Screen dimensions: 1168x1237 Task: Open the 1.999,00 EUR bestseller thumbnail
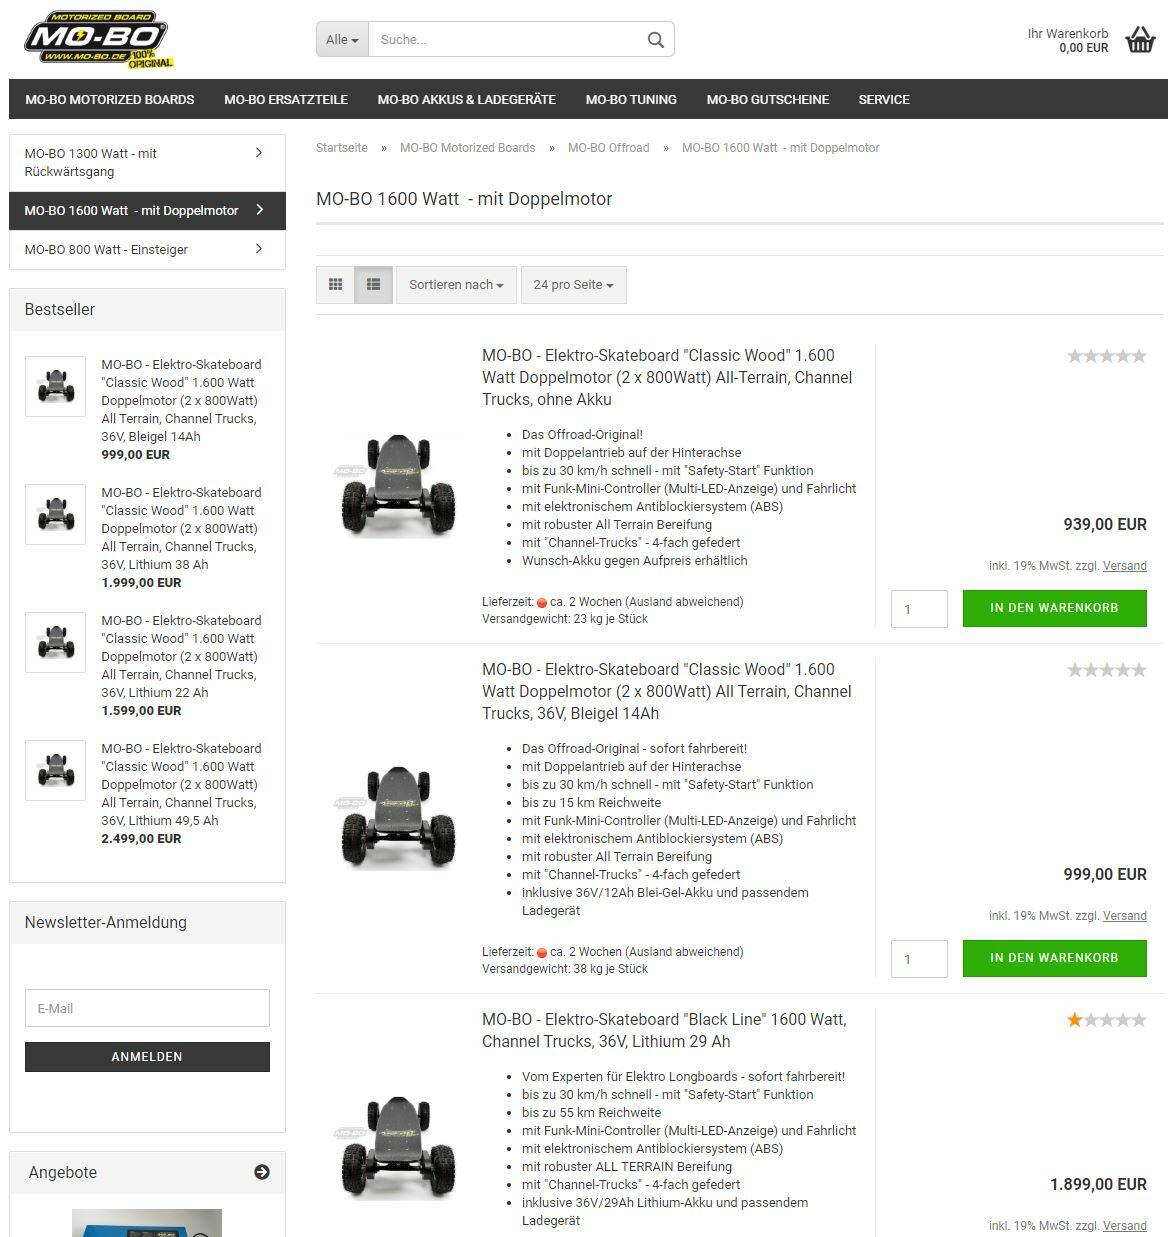point(55,514)
